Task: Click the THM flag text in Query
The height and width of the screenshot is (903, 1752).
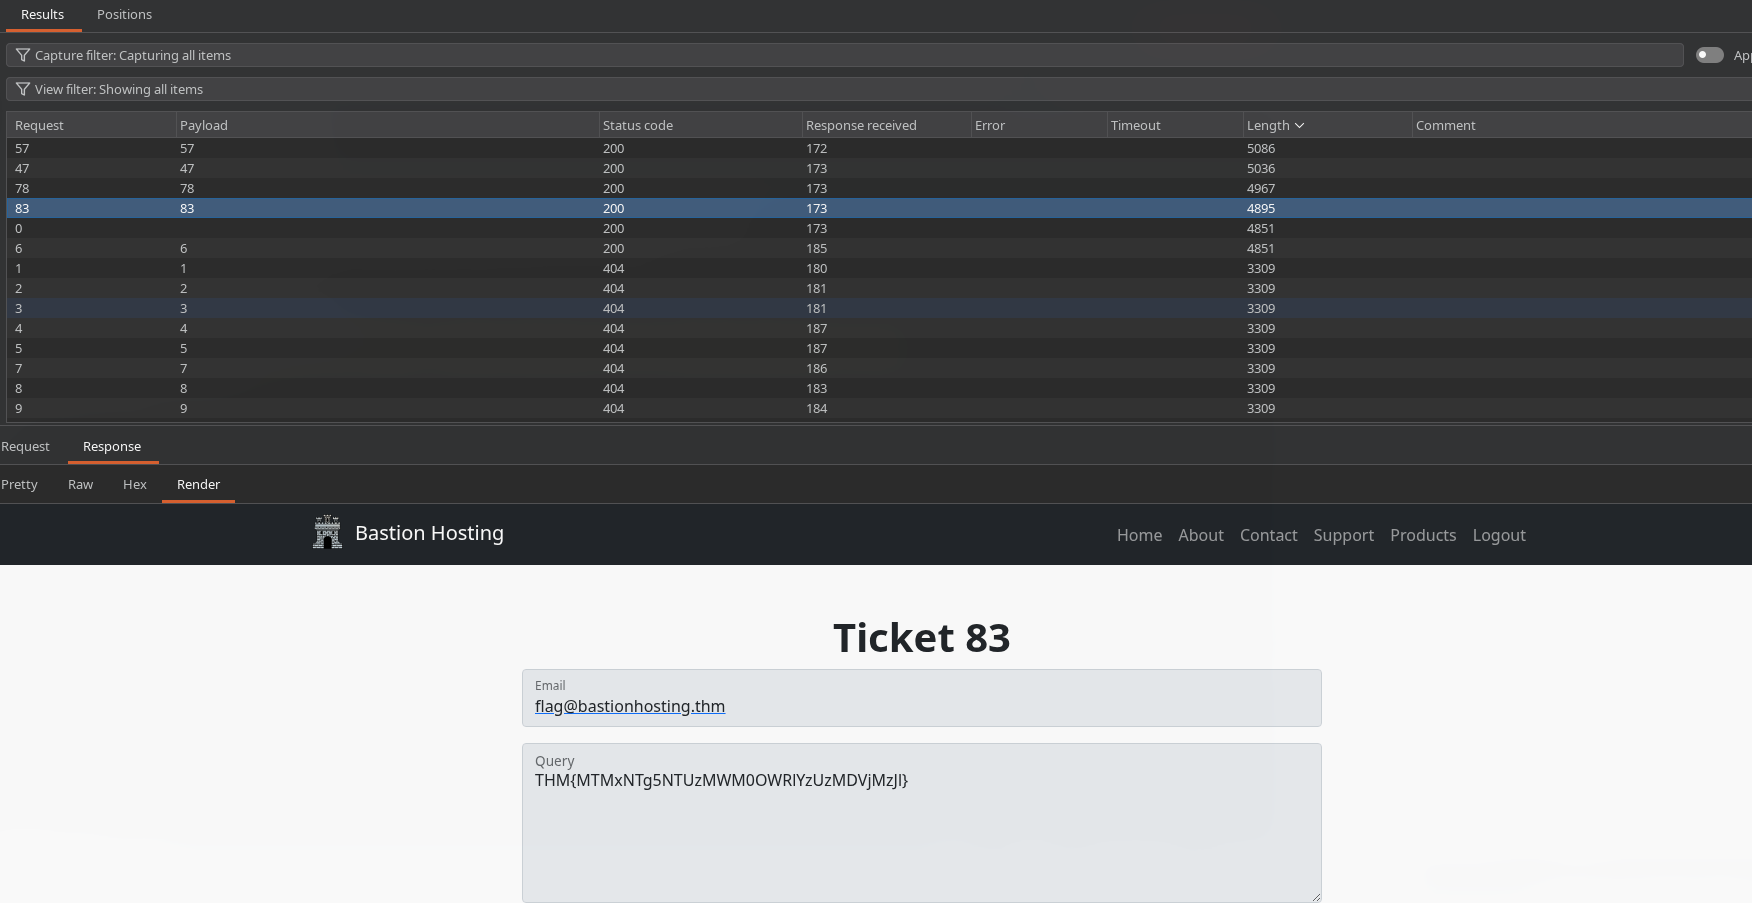Action: [721, 780]
